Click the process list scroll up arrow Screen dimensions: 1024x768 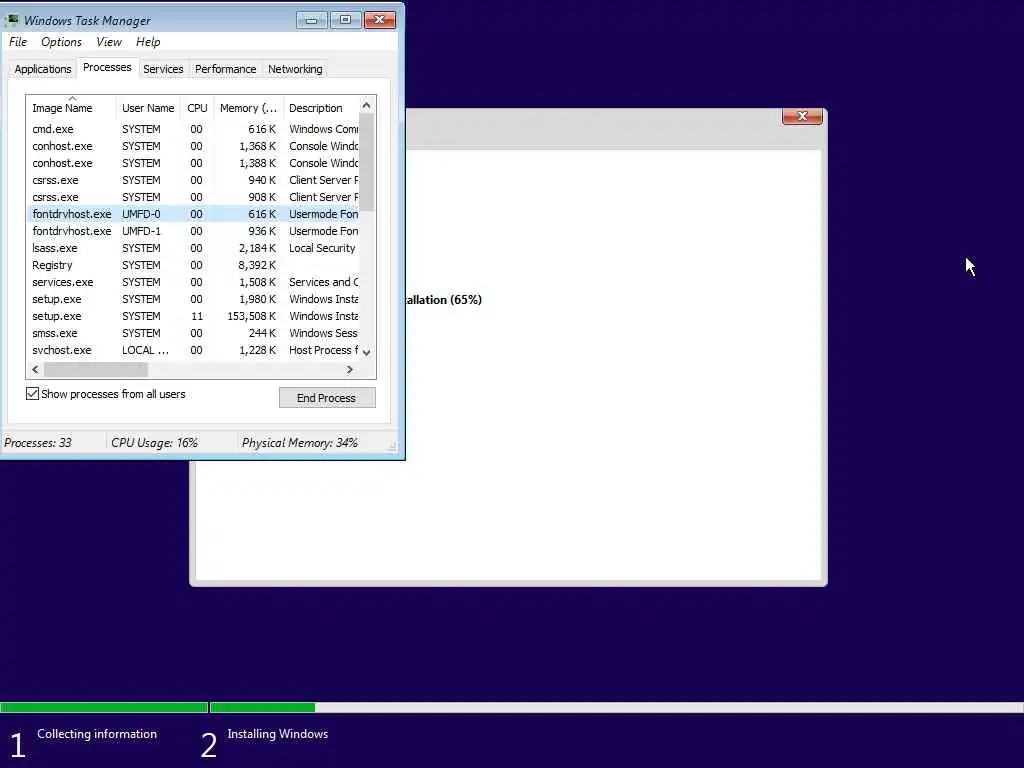(366, 106)
